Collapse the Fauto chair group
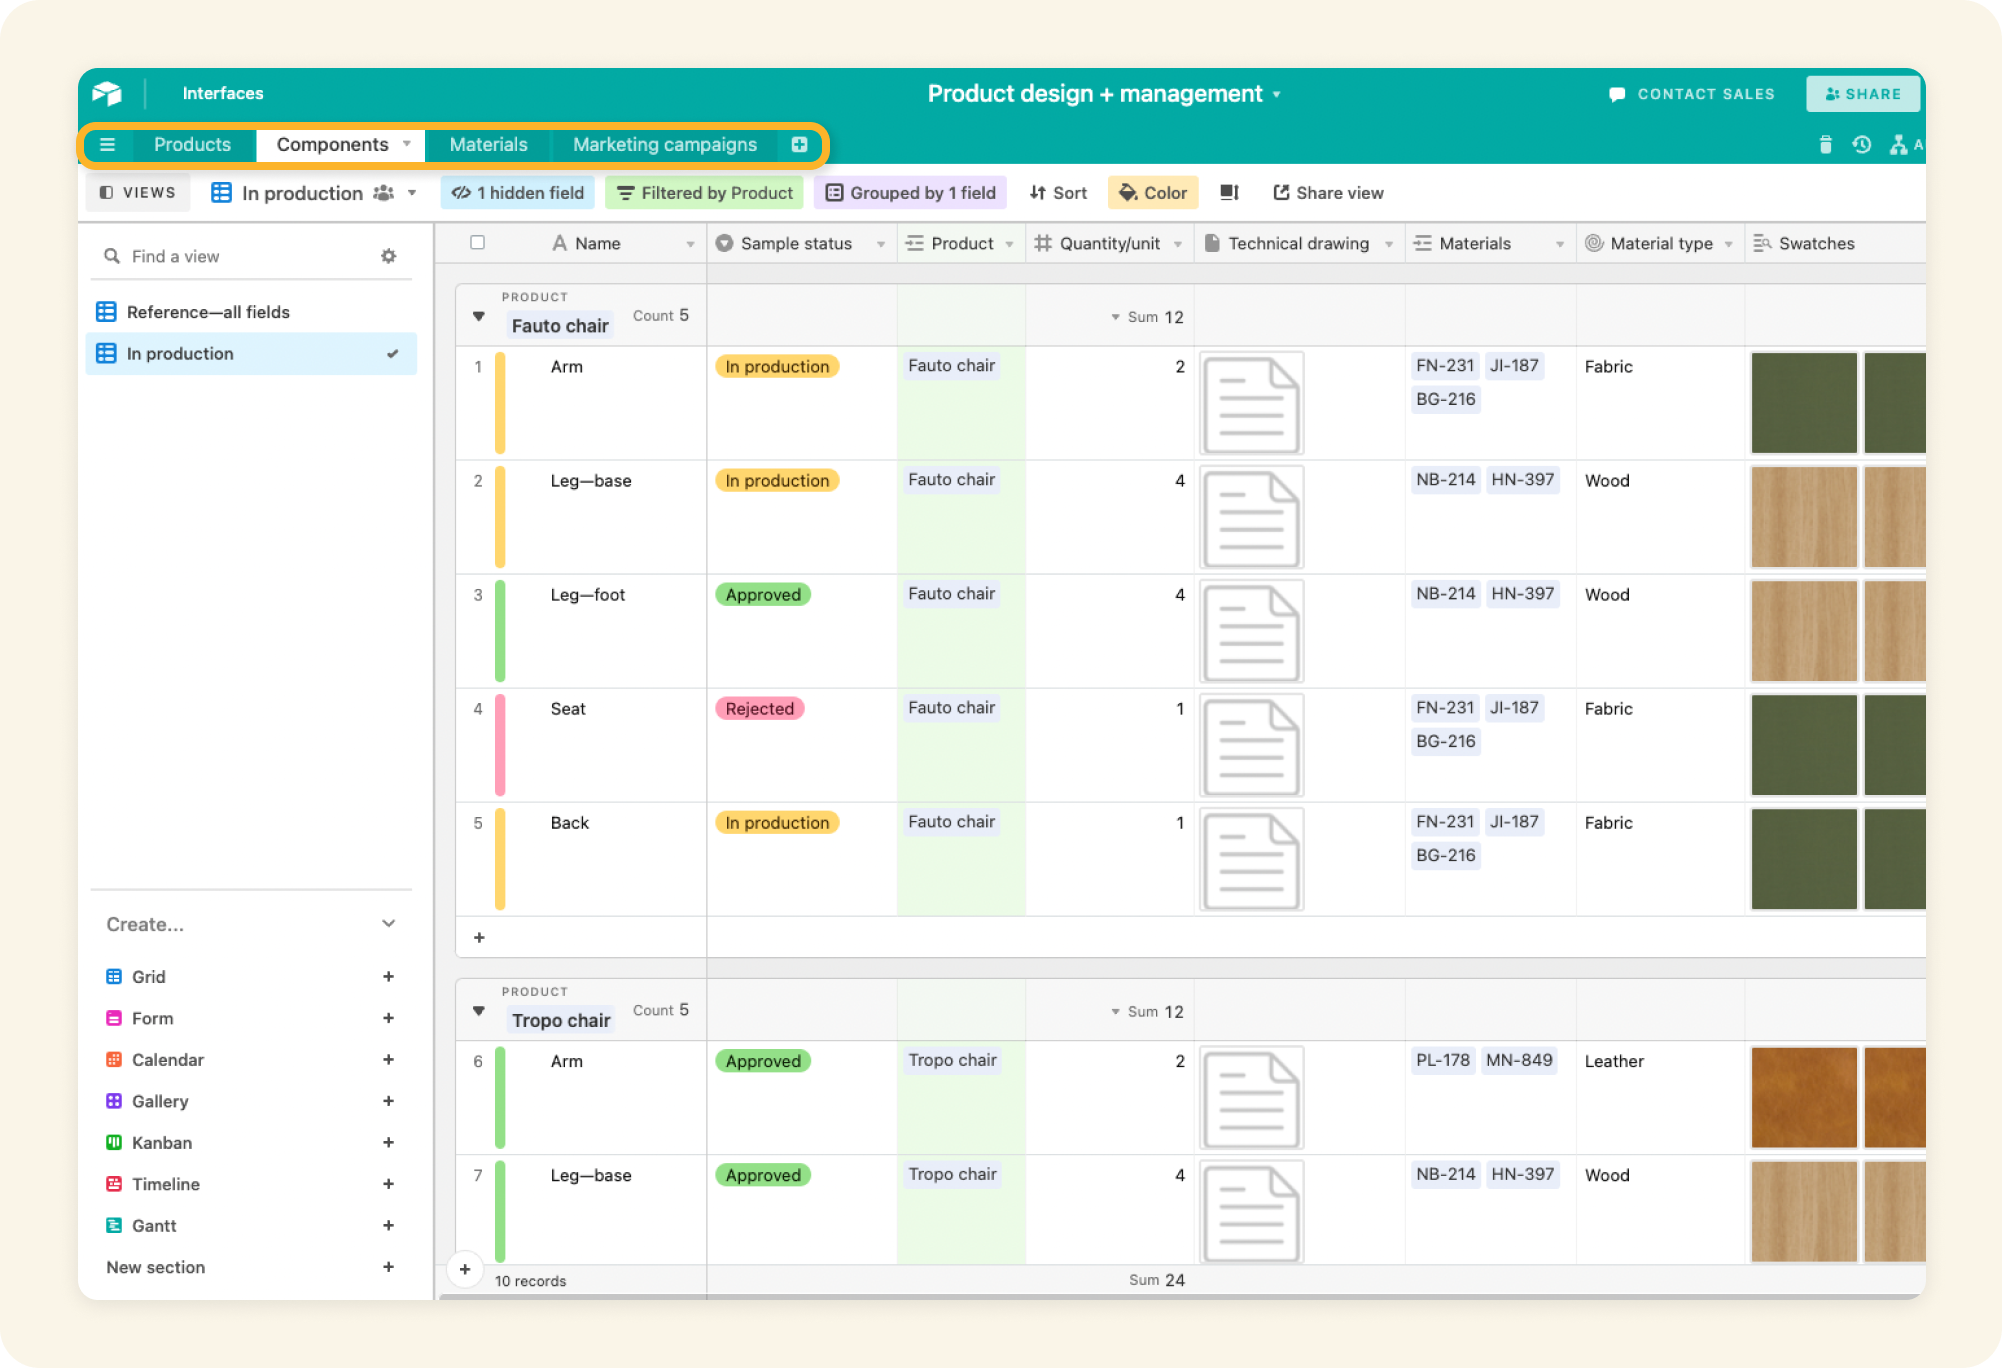 (479, 317)
